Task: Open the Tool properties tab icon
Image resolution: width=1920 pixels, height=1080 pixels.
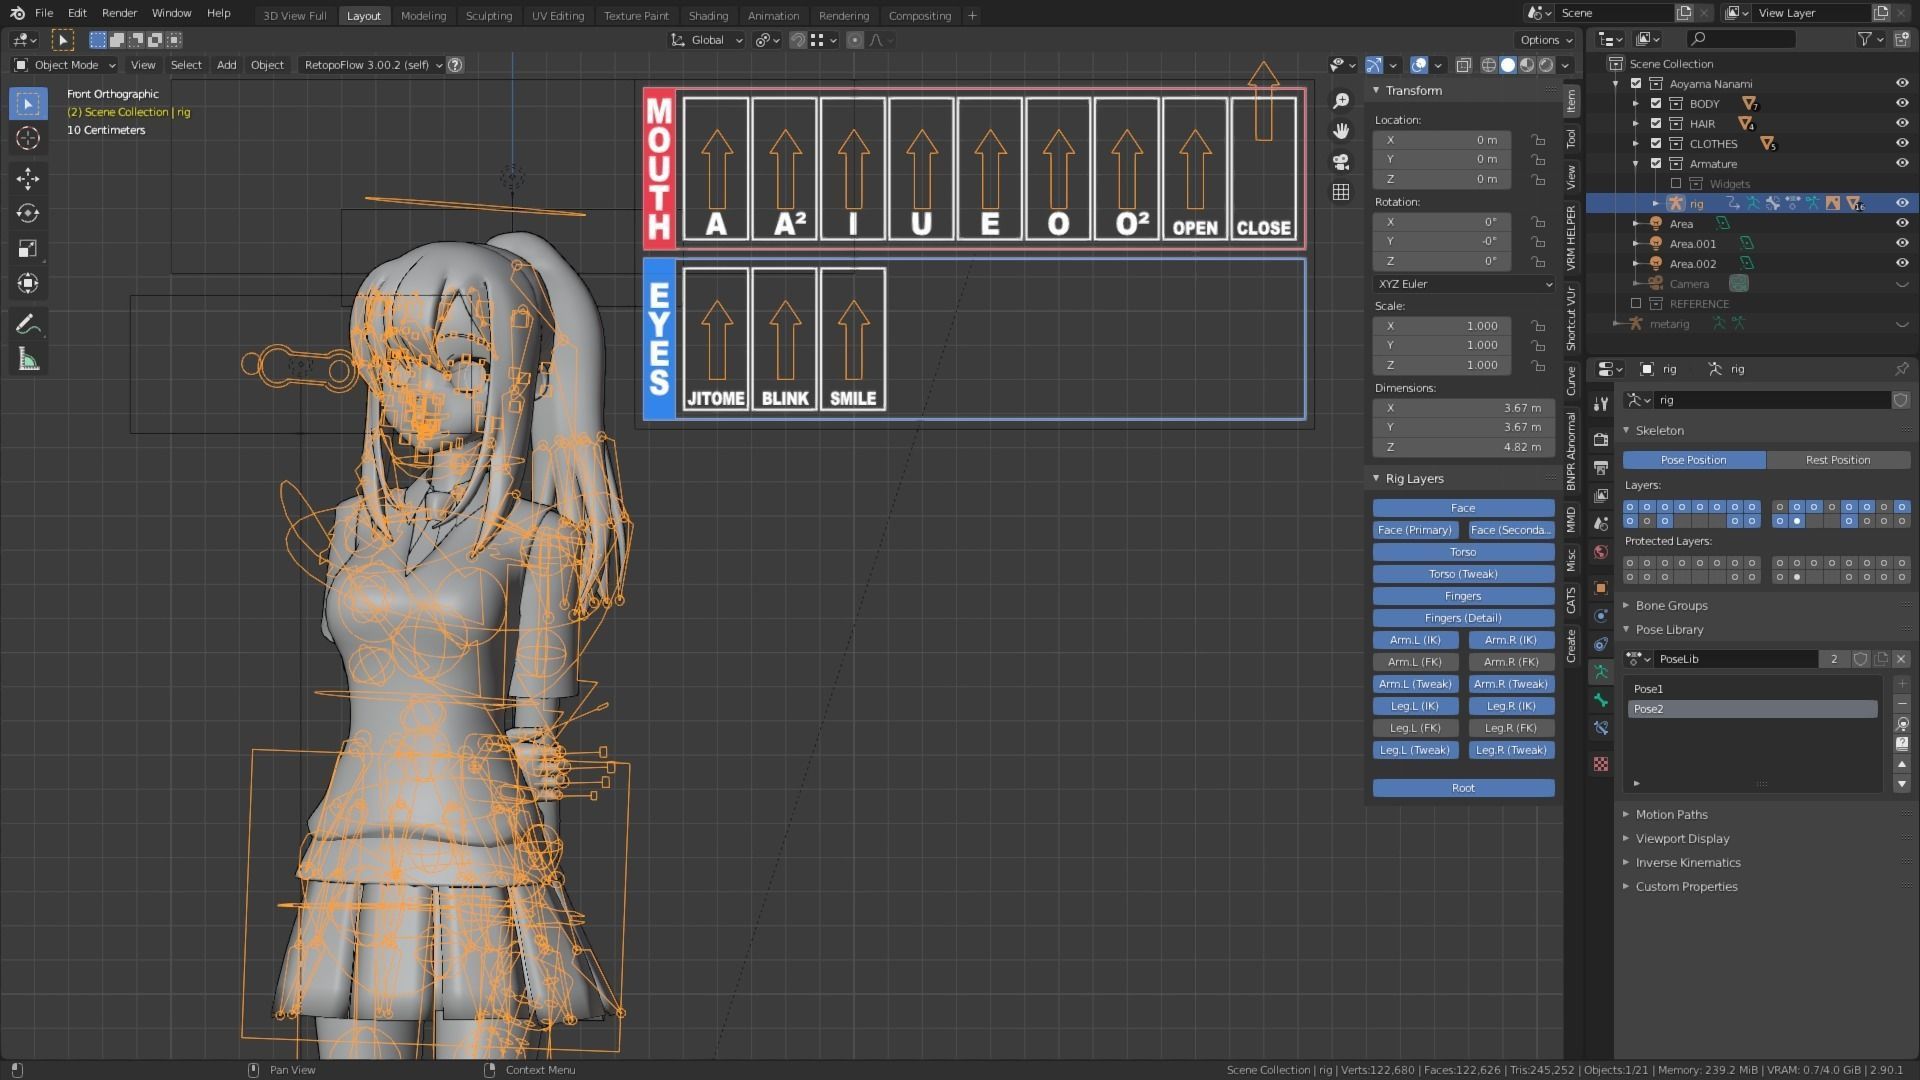Action: click(x=1601, y=404)
